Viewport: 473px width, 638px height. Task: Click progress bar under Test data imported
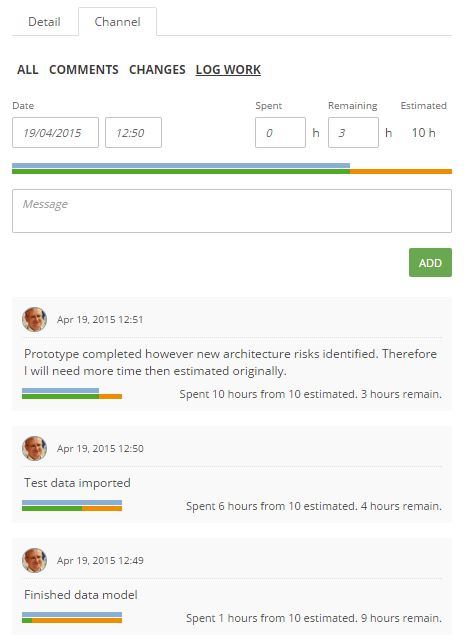point(72,505)
